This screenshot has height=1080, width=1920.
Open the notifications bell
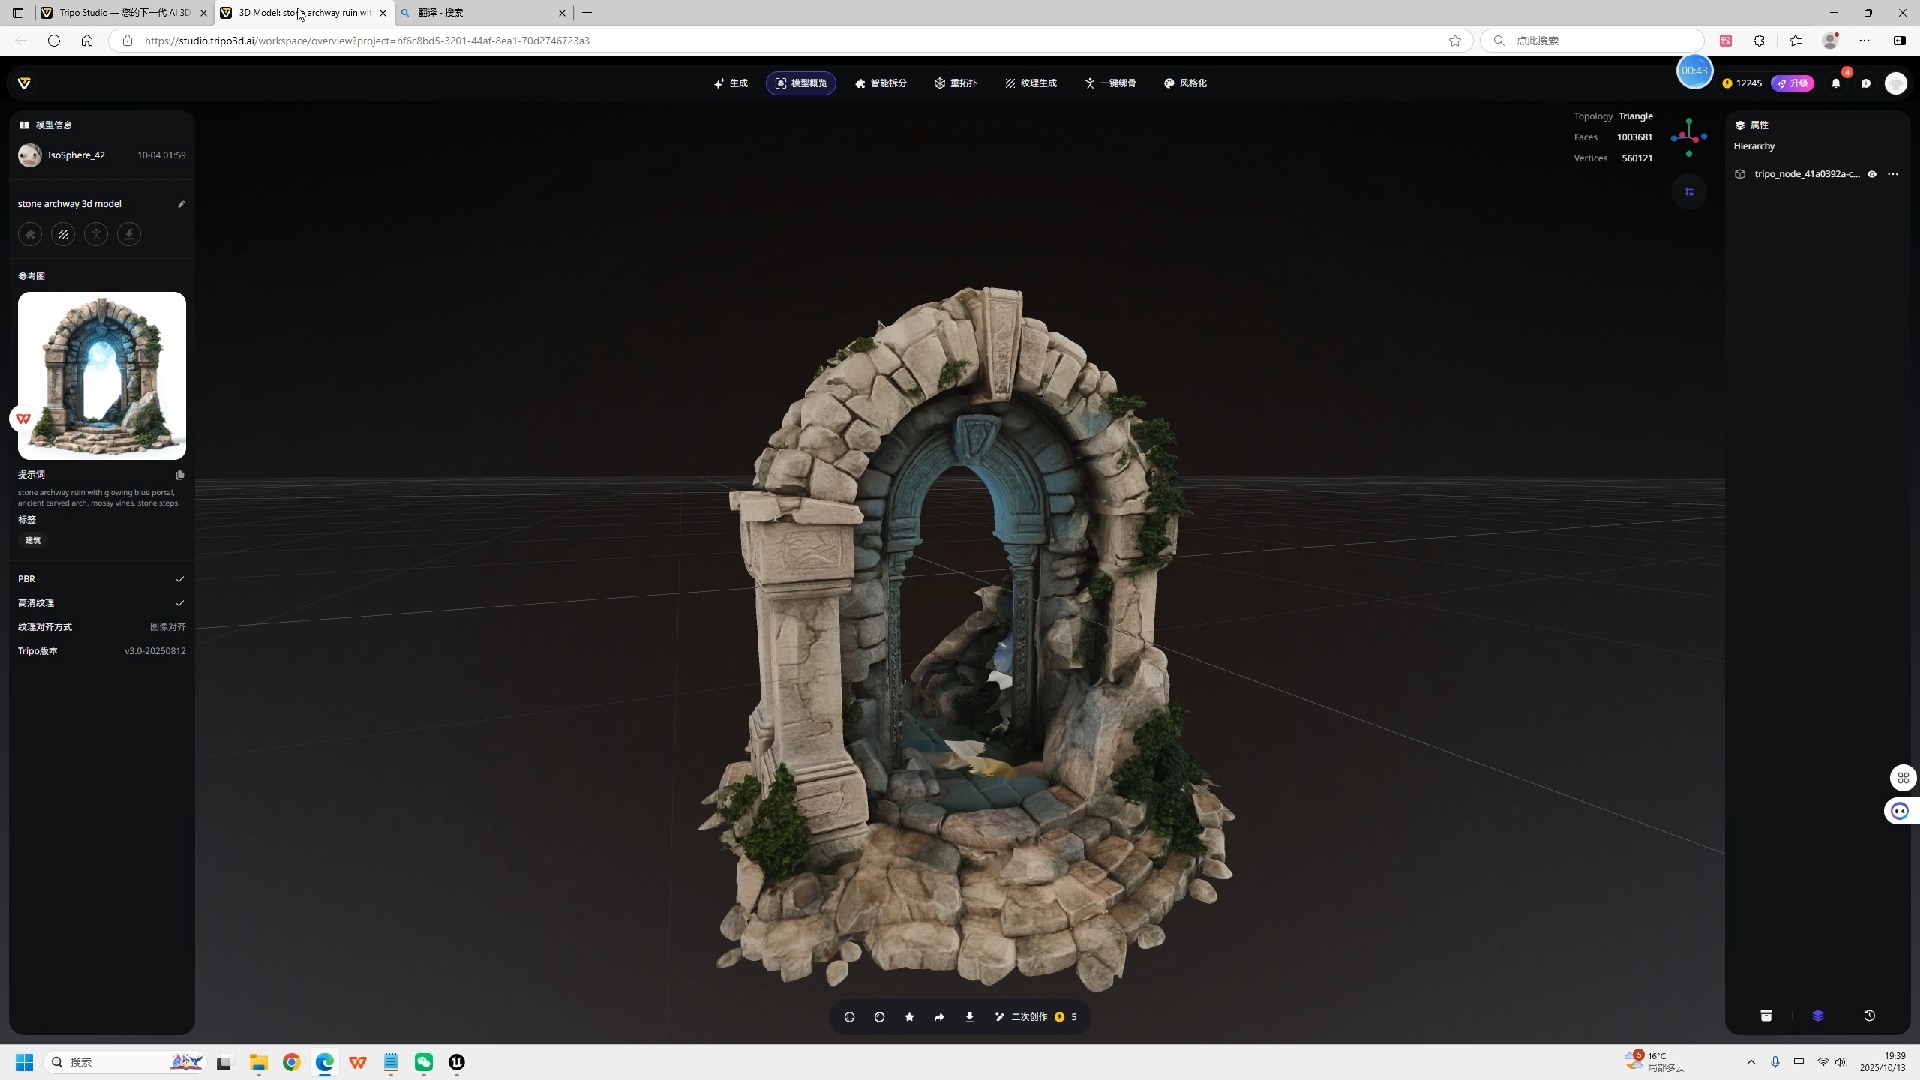point(1836,84)
